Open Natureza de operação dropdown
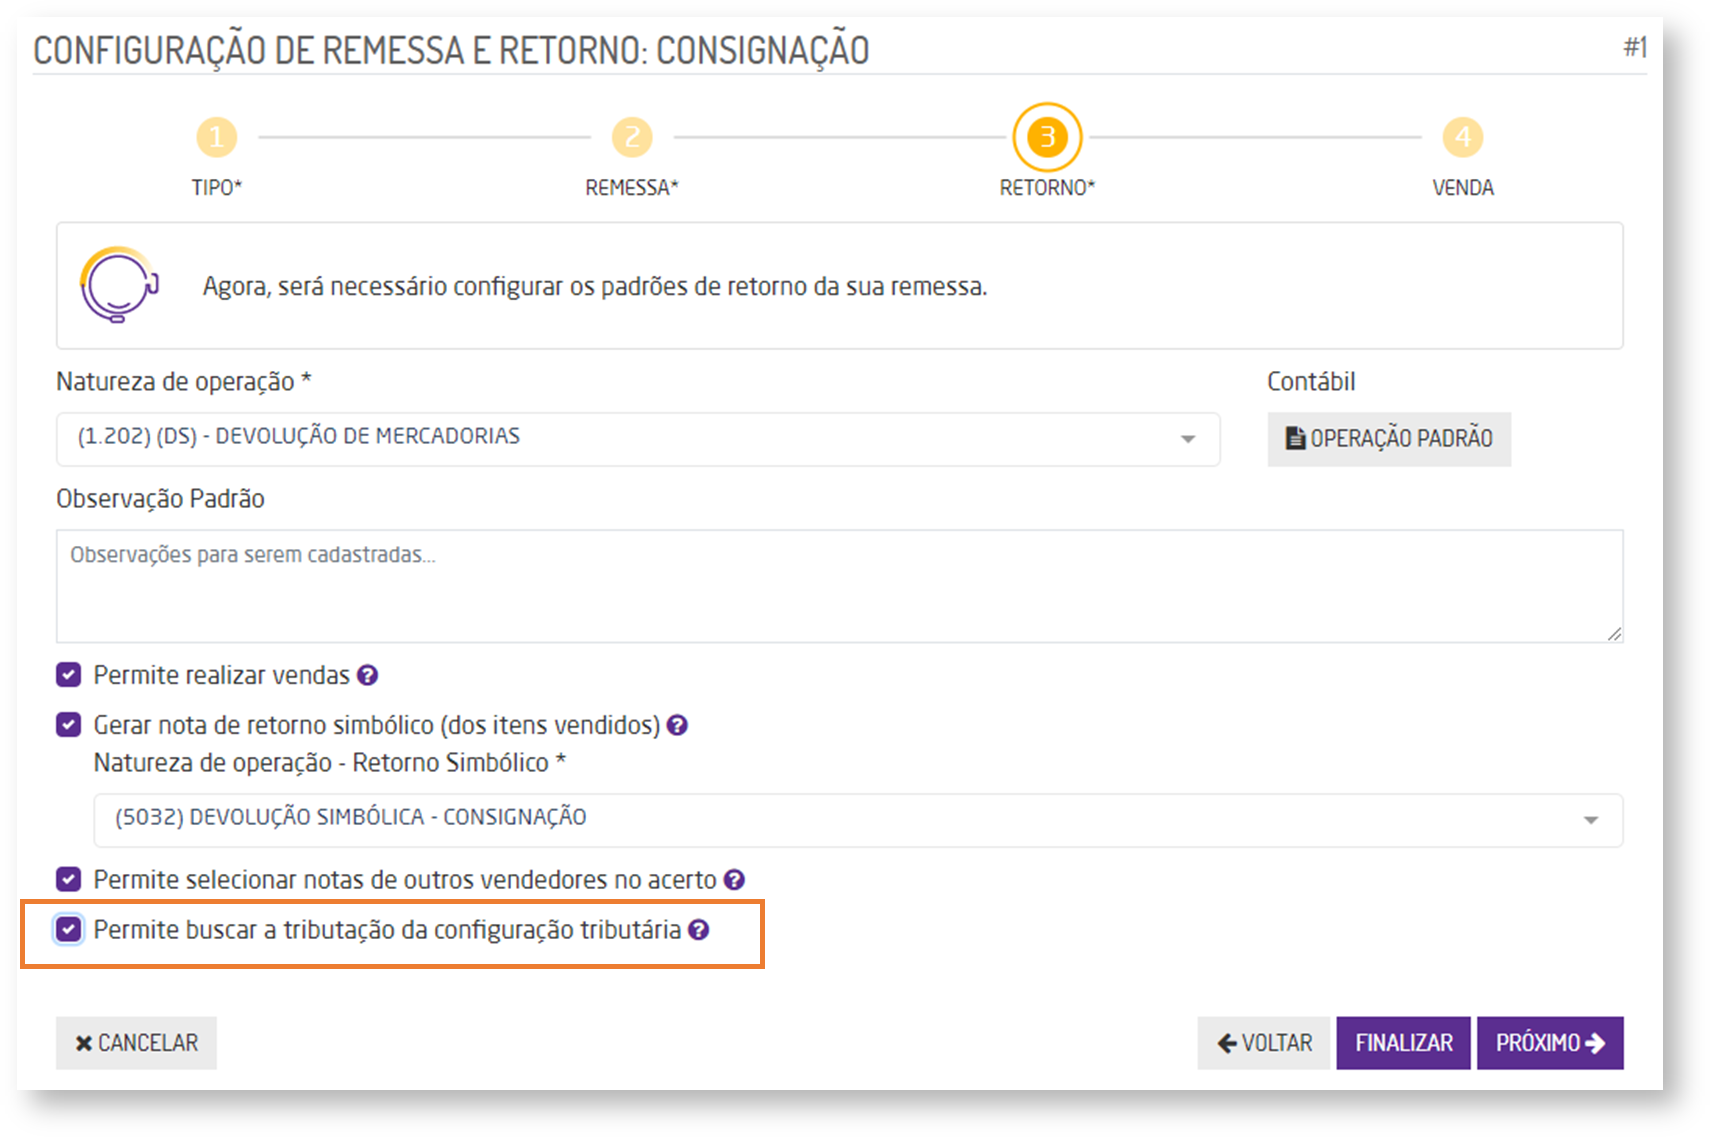The image size is (1711, 1138). 637,439
